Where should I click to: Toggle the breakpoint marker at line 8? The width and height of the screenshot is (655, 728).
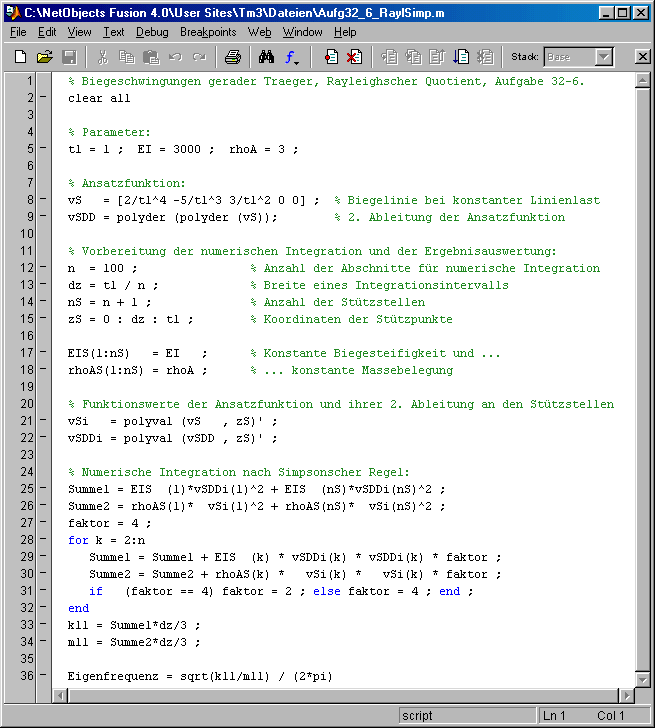coord(43,199)
